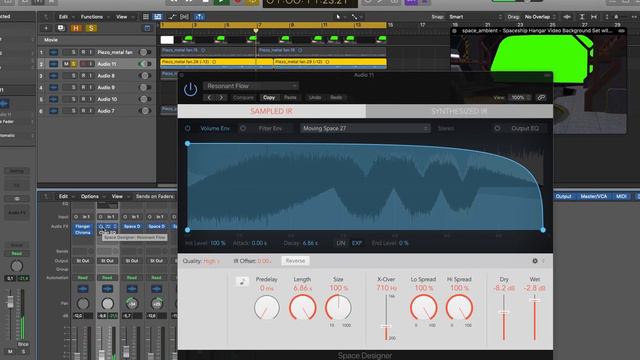Click the Wet level slider
Screen dimensions: 640x360
pos(535,300)
